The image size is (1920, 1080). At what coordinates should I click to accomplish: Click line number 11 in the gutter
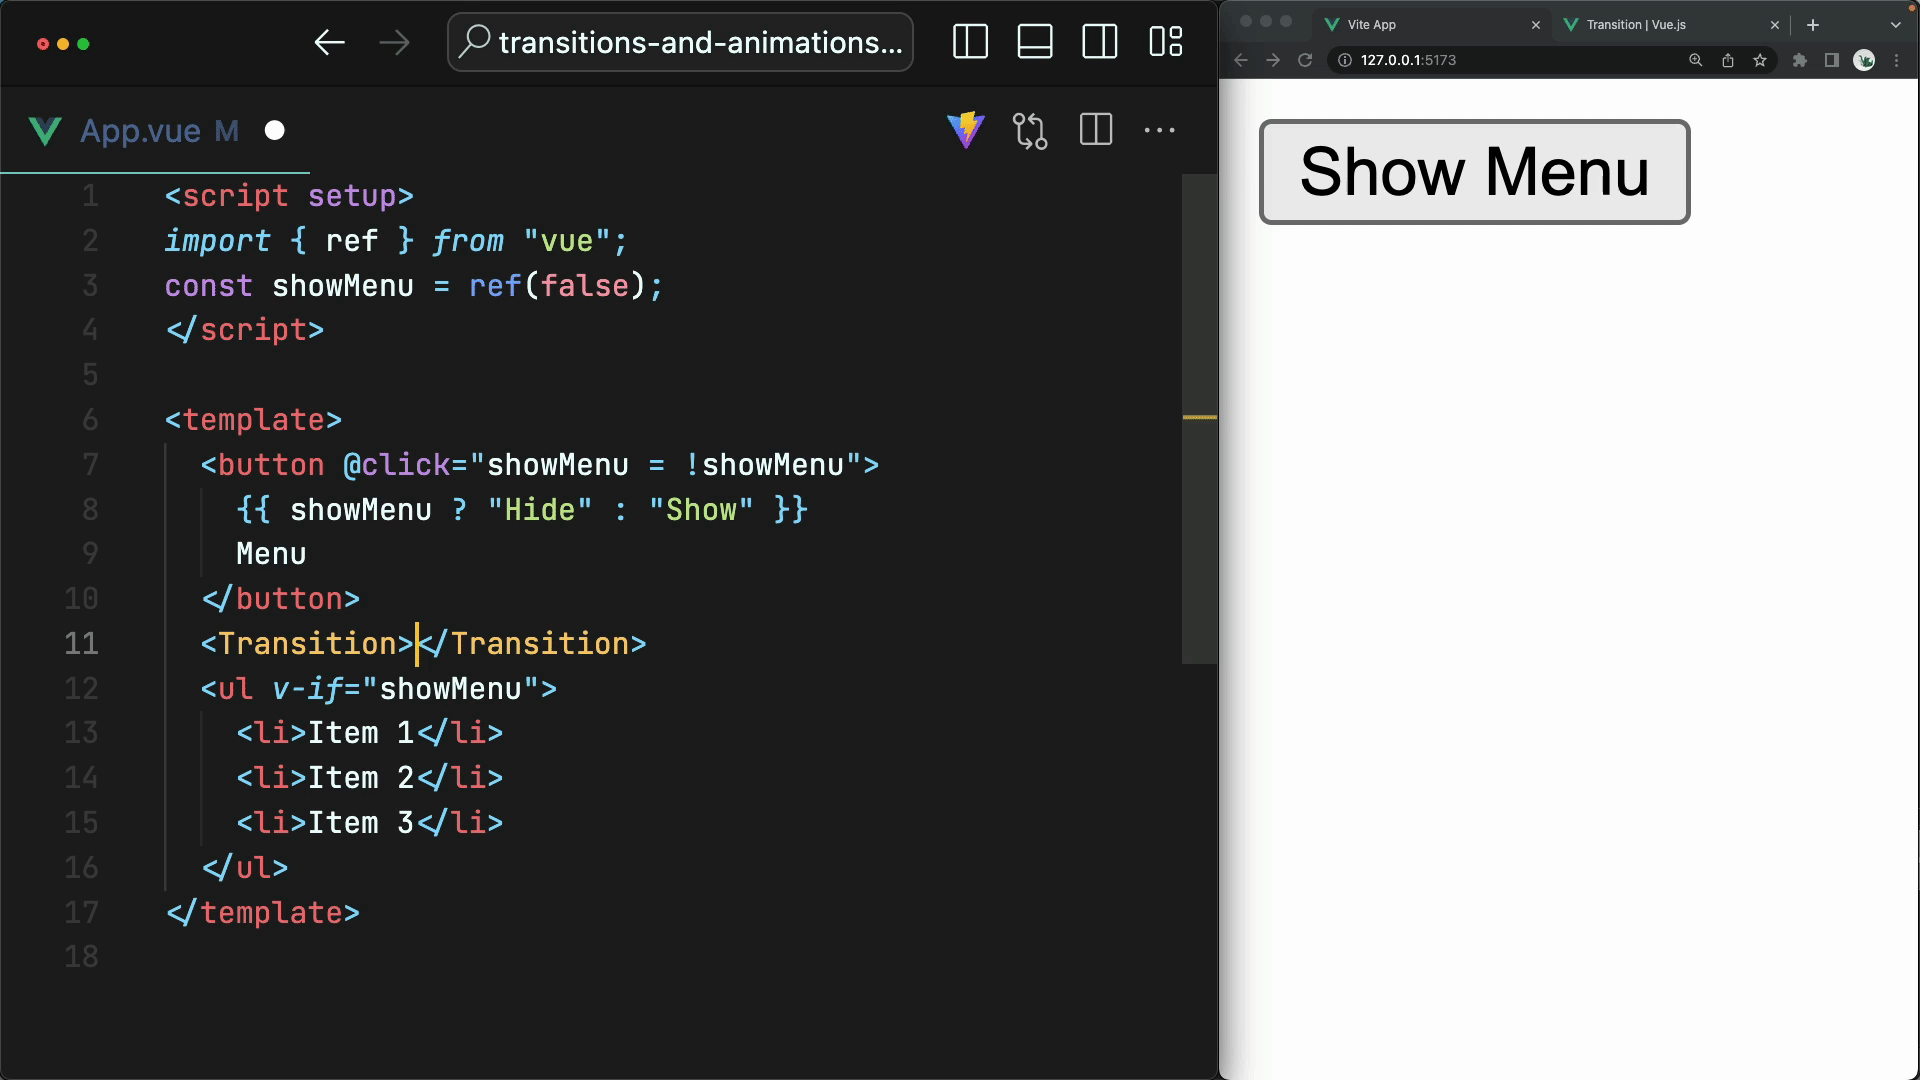click(82, 643)
